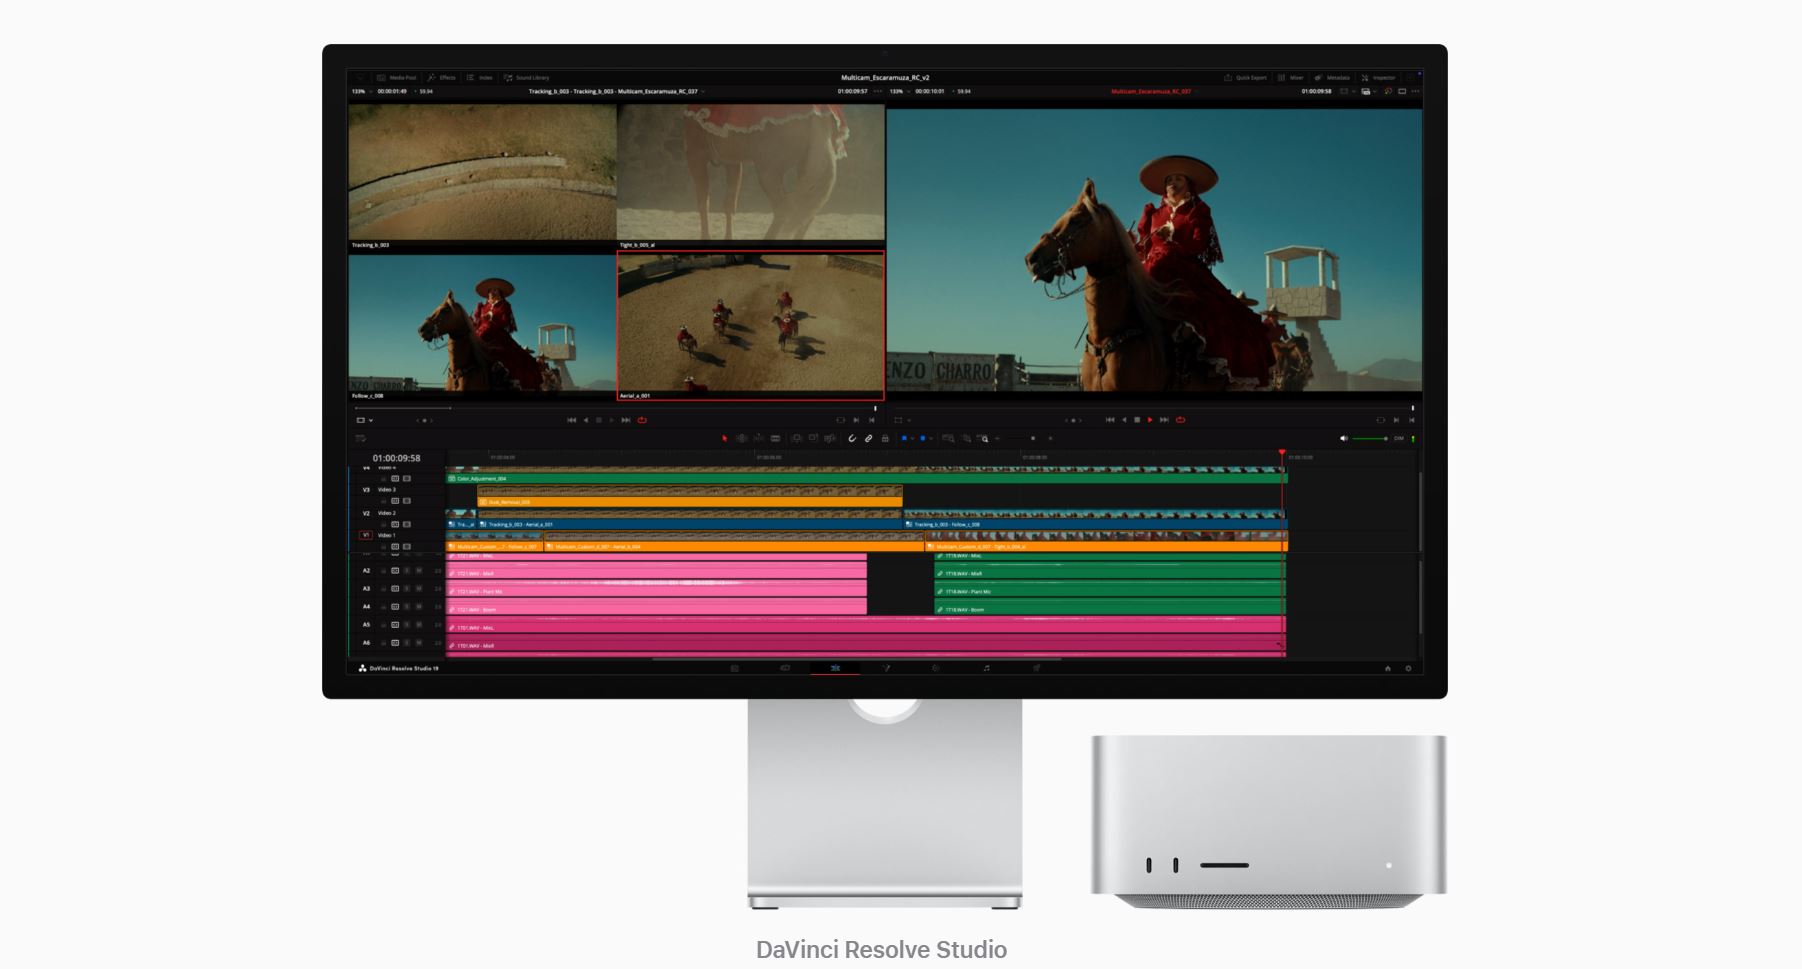This screenshot has height=969, width=1802.
Task: Show the Metadata panel
Action: click(x=1332, y=77)
